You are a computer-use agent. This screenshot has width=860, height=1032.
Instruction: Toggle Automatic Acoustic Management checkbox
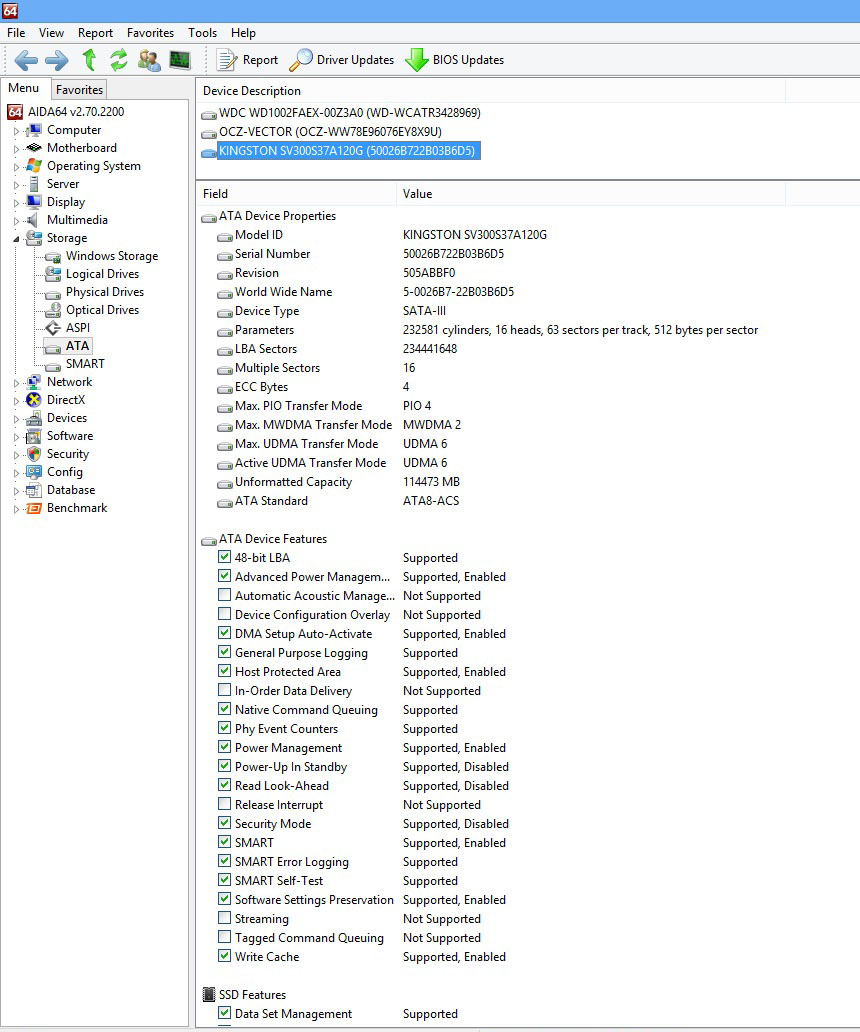point(224,595)
